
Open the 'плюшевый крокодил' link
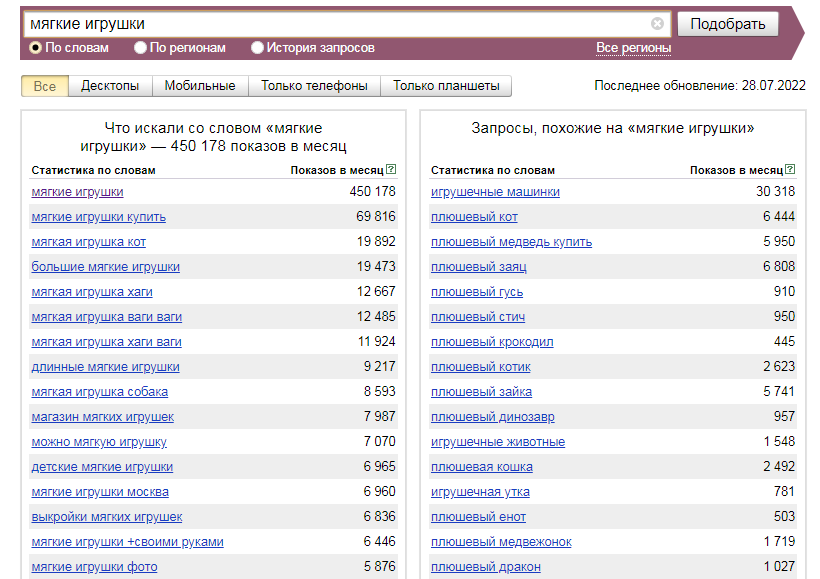pyautogui.click(x=492, y=342)
